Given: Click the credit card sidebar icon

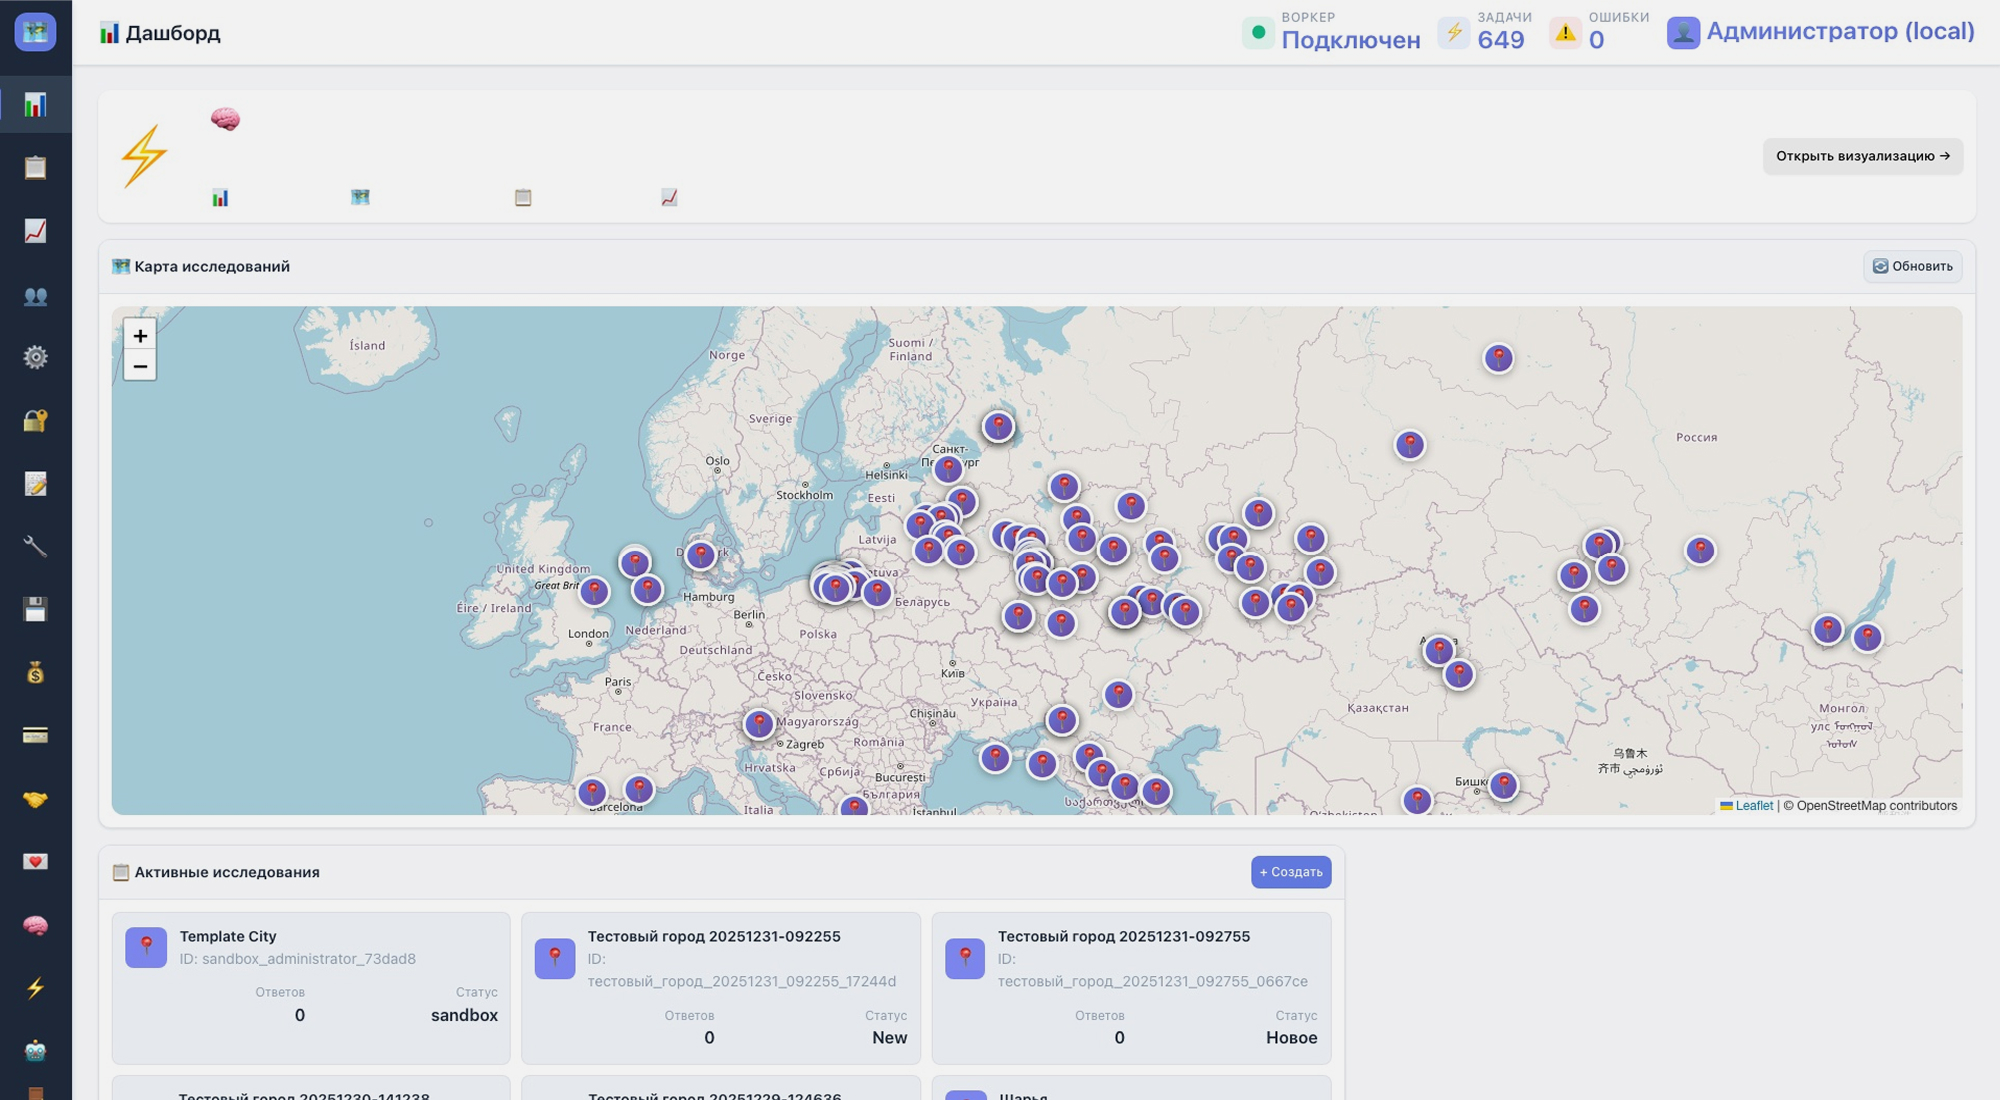Looking at the screenshot, I should click(x=35, y=736).
